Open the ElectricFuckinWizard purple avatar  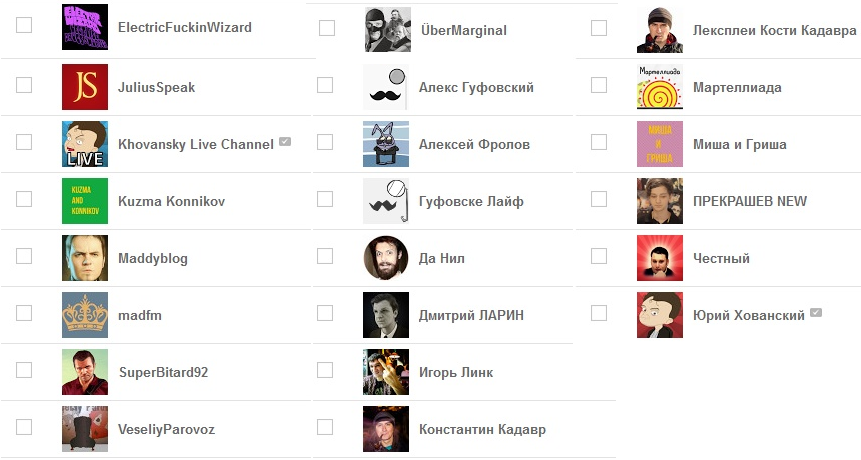click(85, 27)
